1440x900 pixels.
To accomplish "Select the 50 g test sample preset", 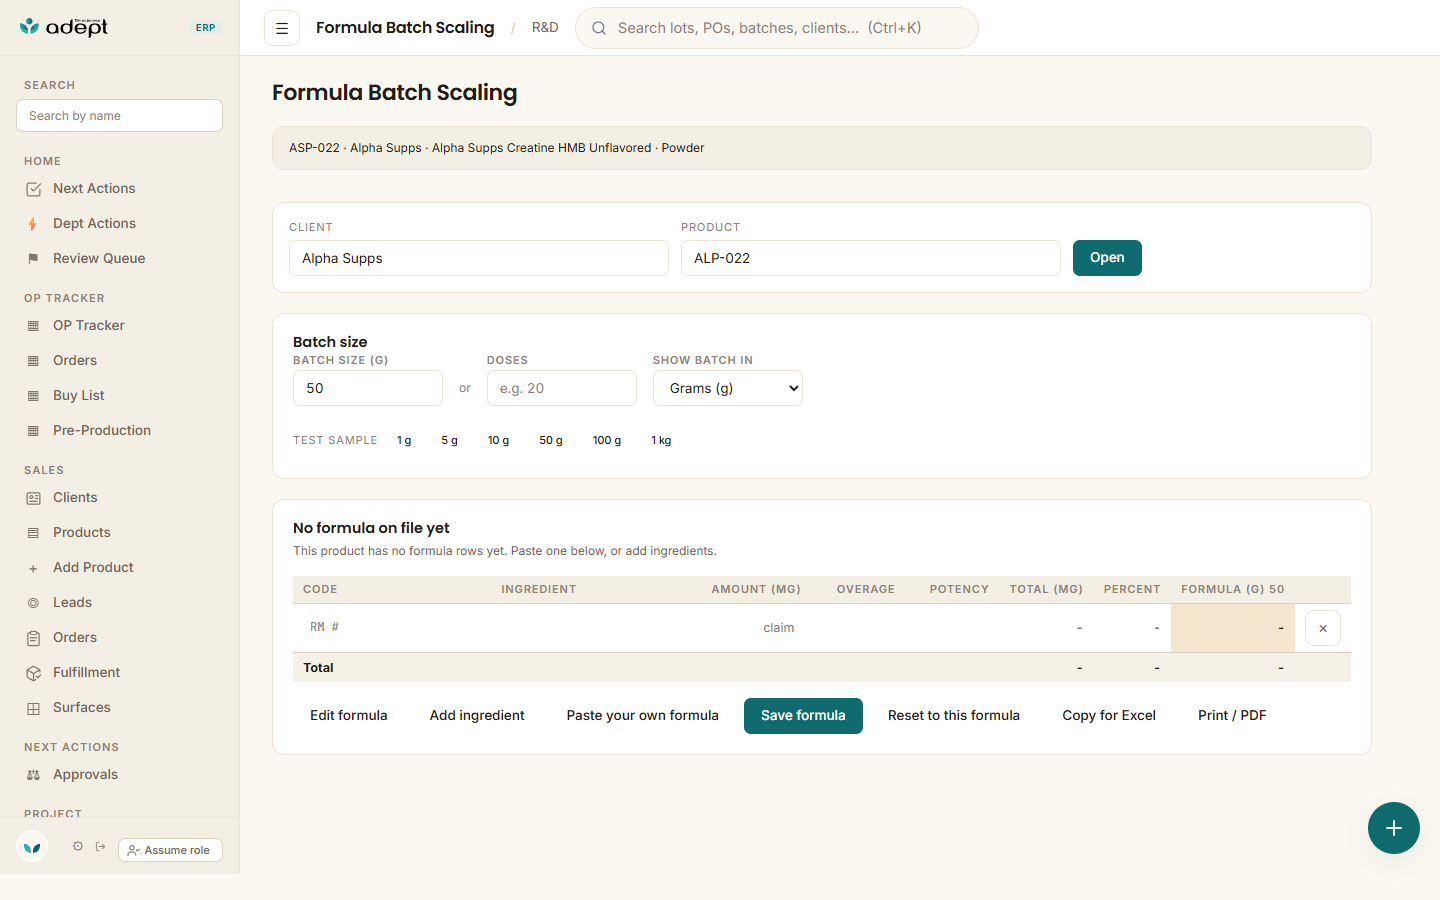I will coord(551,440).
